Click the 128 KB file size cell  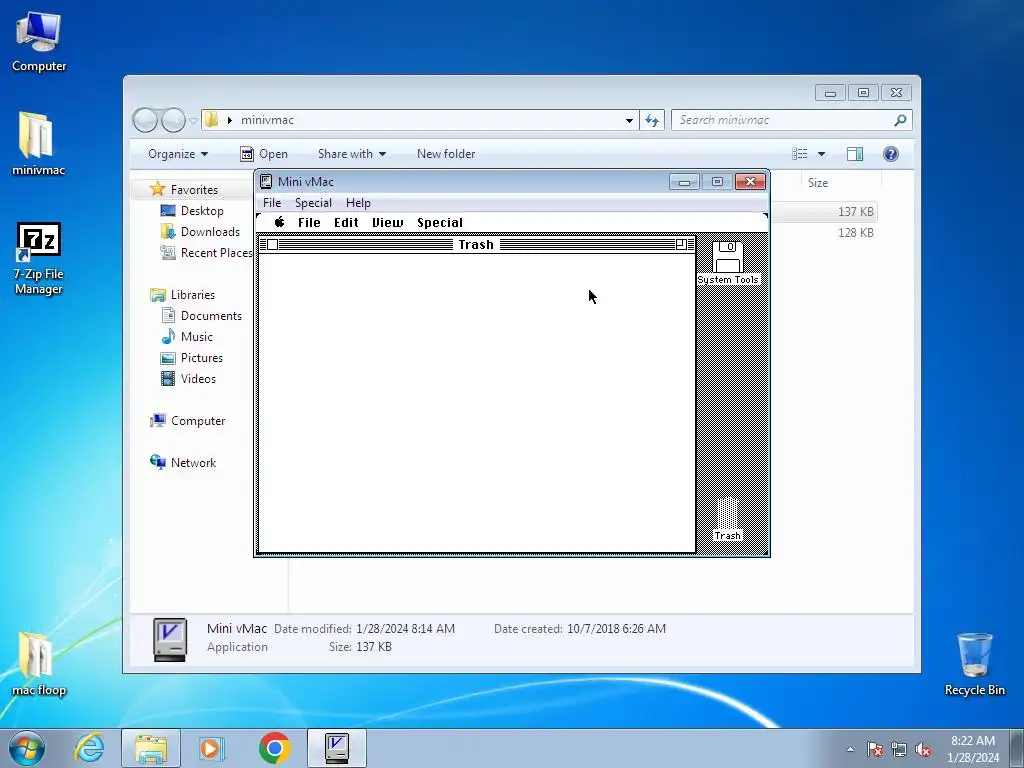(856, 233)
